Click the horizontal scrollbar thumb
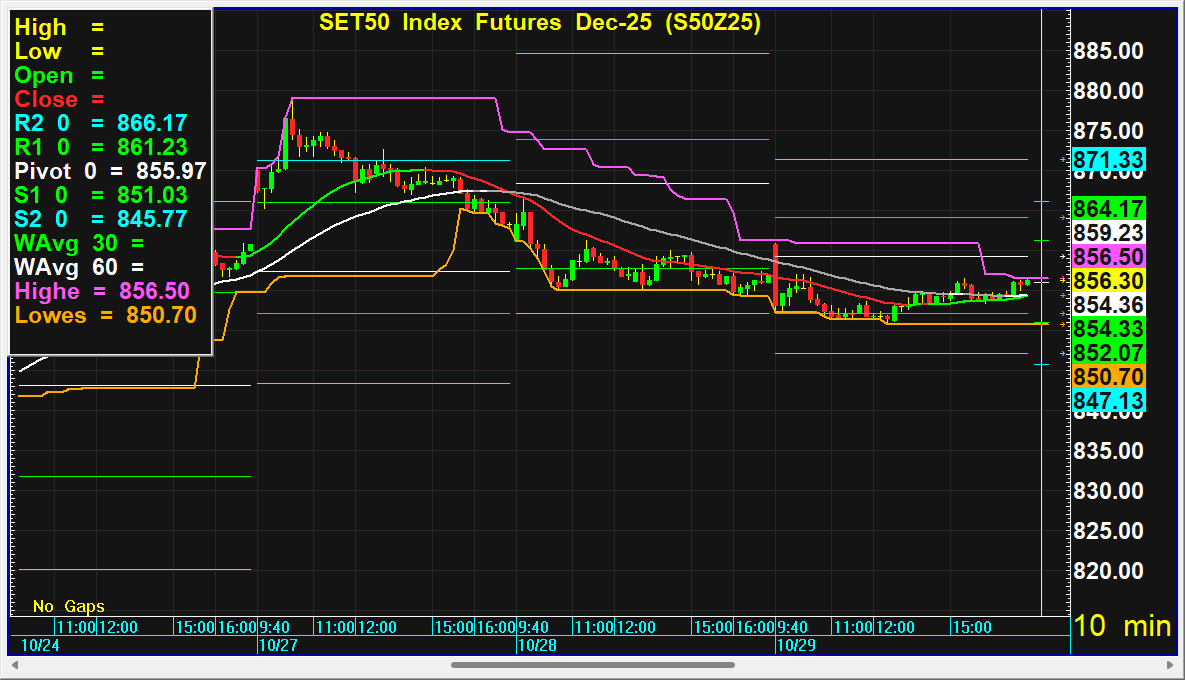Image resolution: width=1185 pixels, height=680 pixels. (592, 664)
